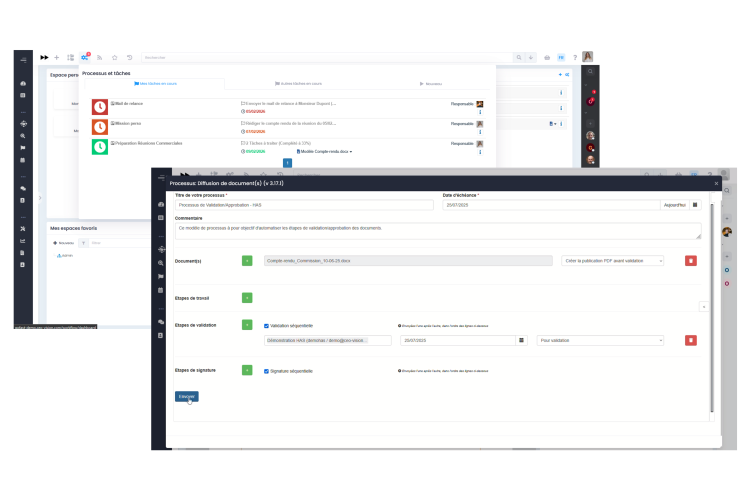Click the favorites star icon in toolbar
Viewport: 750px width, 500px height.
click(x=114, y=58)
